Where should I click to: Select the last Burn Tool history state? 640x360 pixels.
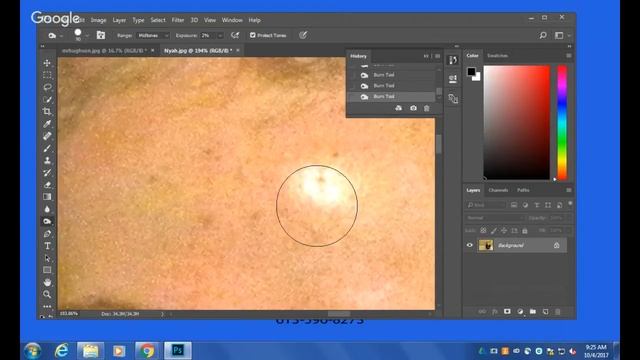click(392, 96)
